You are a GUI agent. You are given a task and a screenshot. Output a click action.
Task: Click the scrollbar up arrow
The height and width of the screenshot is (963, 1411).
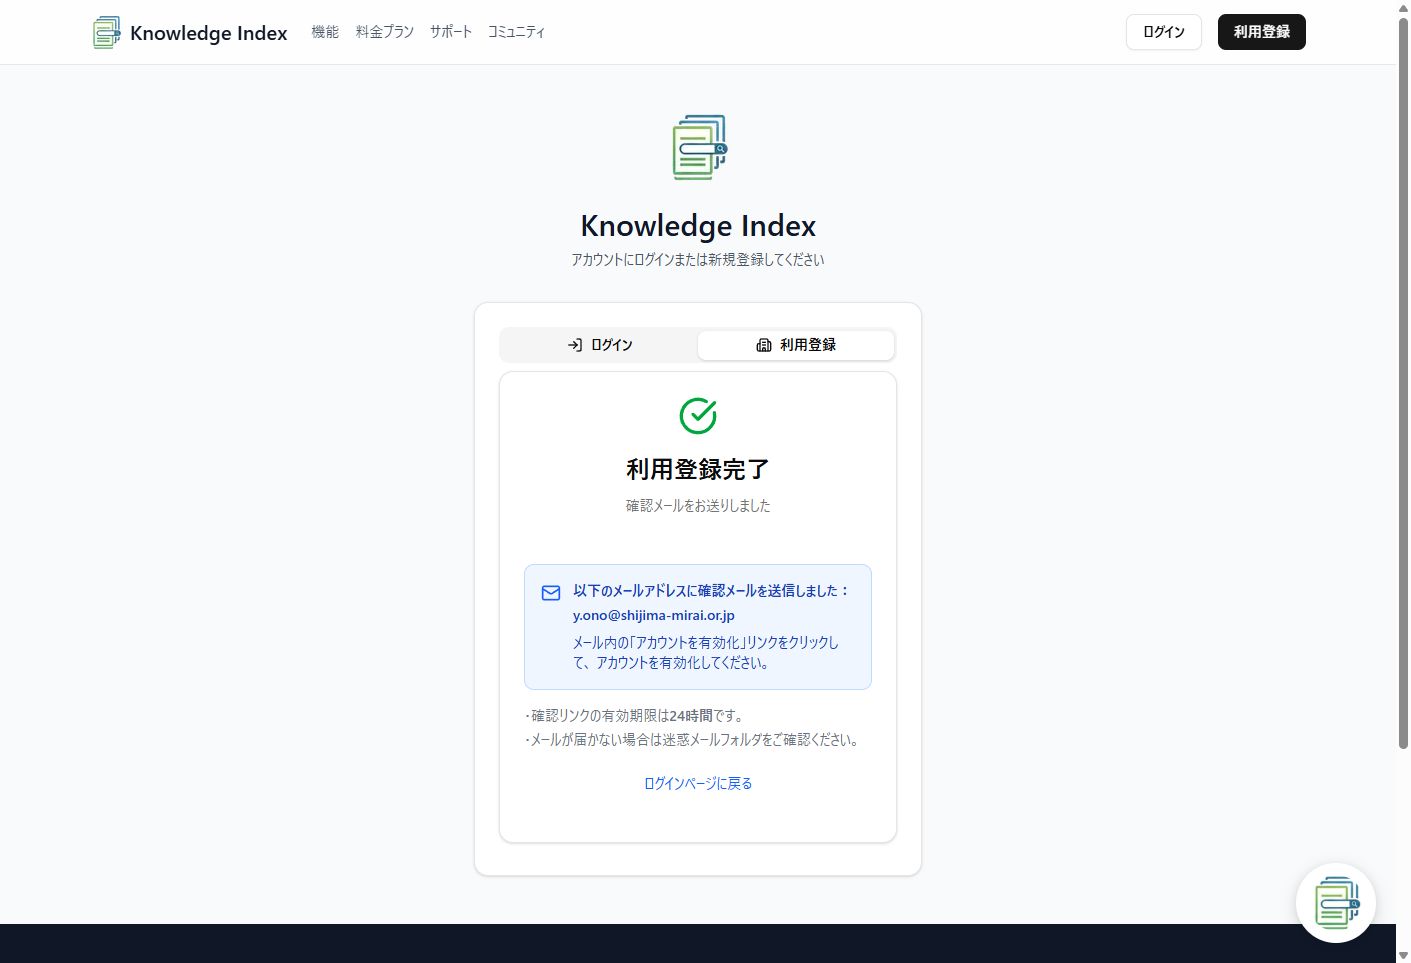coord(1403,8)
